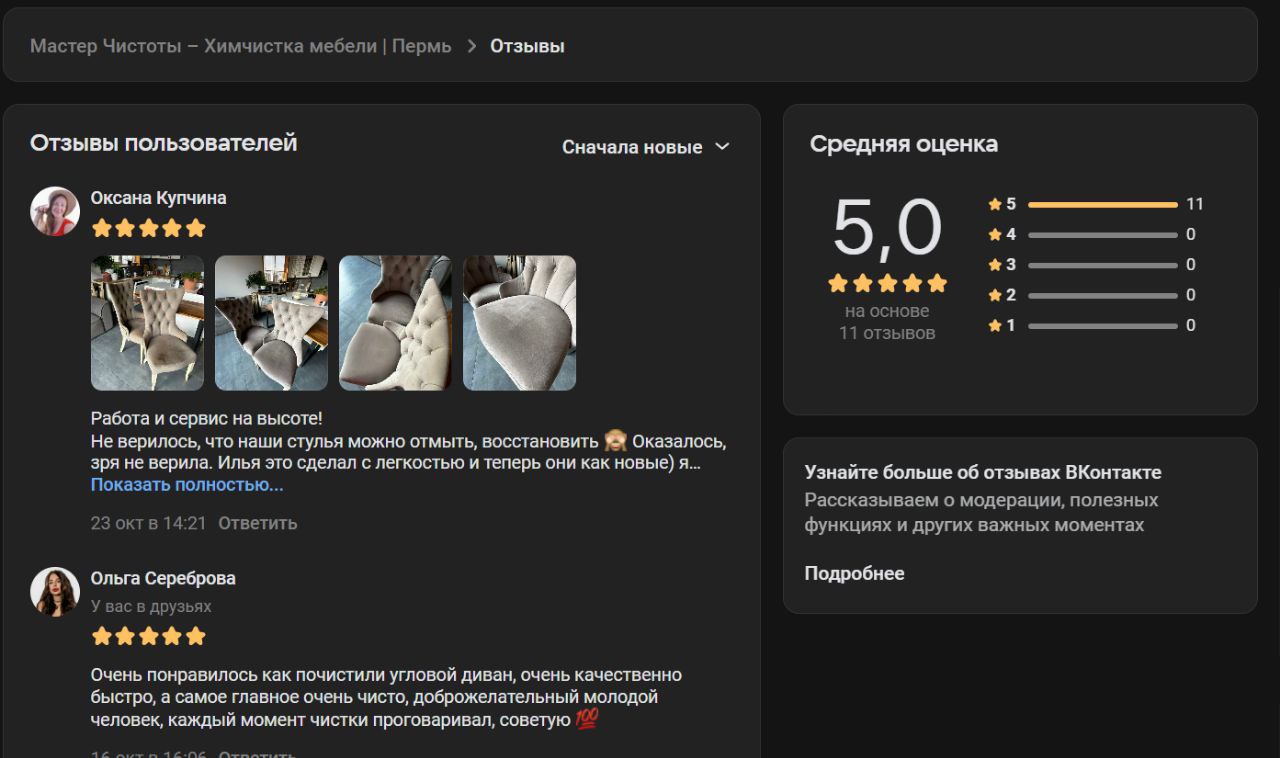The height and width of the screenshot is (758, 1280).
Task: Open Ольга Сереброва's profile avatar
Action: coord(55,592)
